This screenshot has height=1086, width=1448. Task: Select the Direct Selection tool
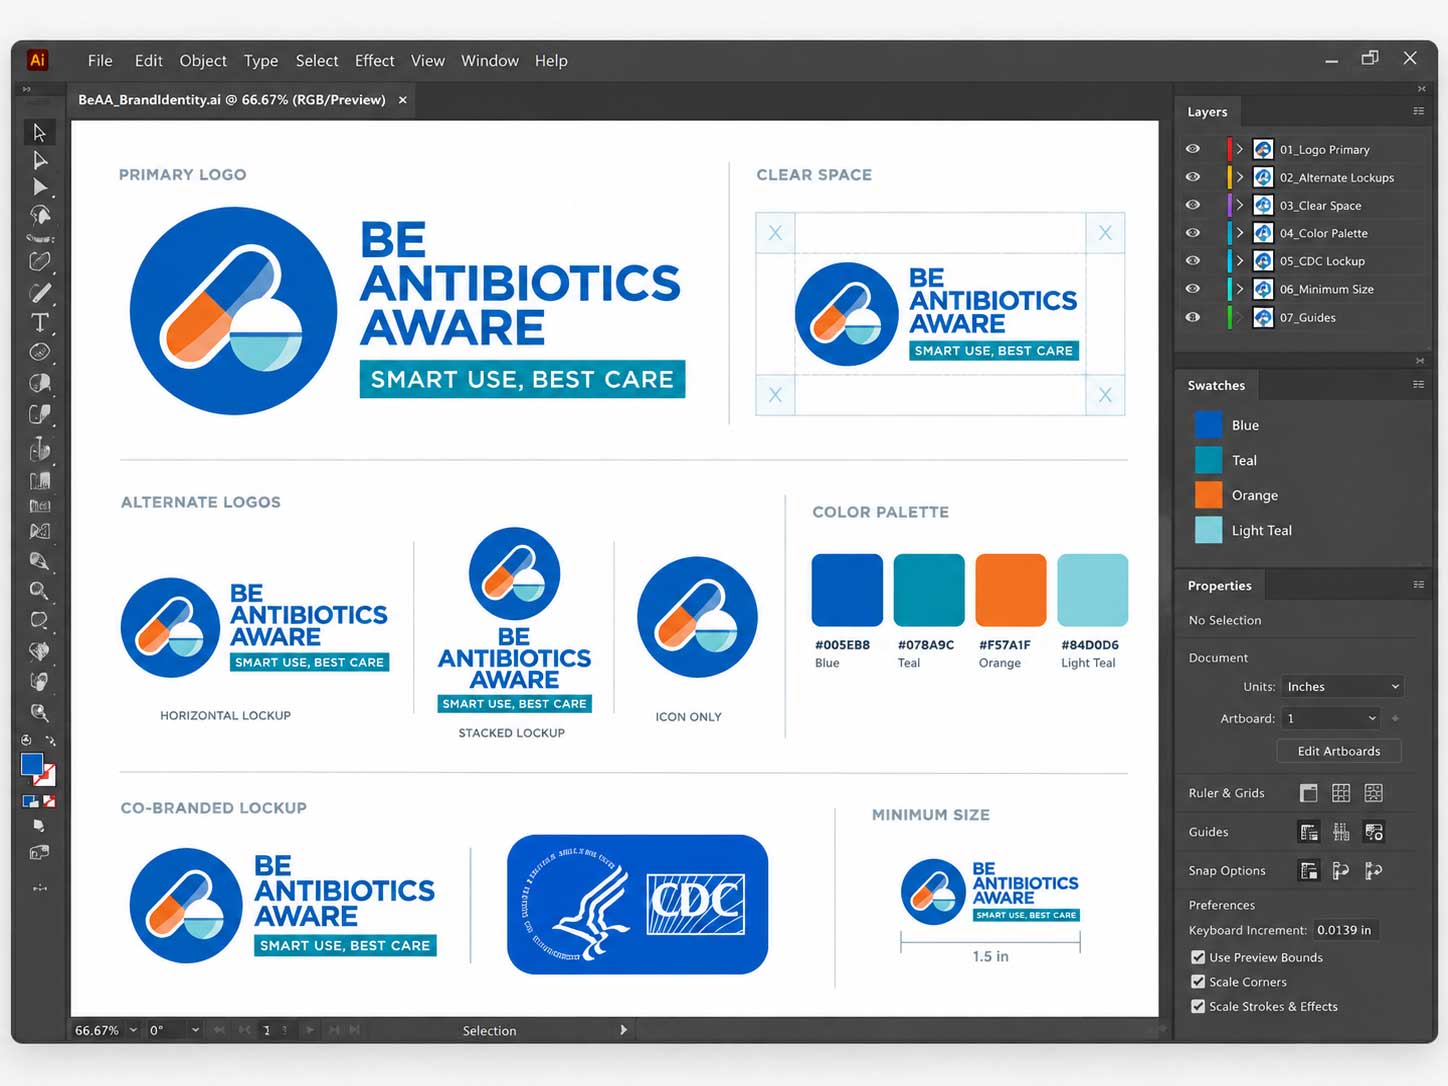click(39, 160)
